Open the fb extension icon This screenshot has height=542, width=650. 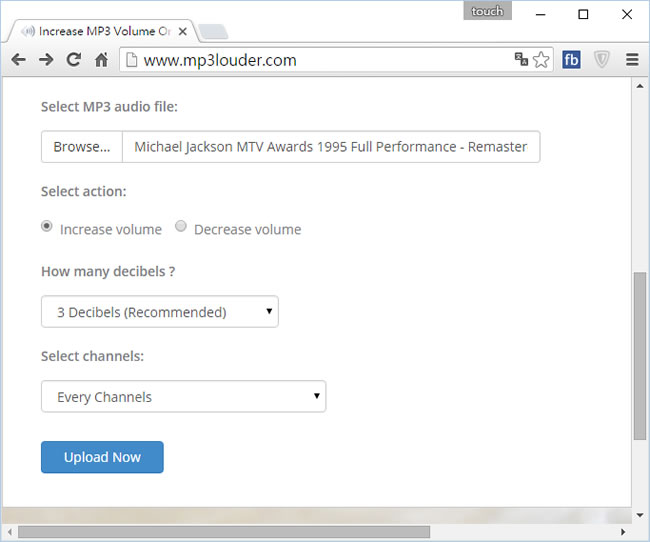point(572,60)
